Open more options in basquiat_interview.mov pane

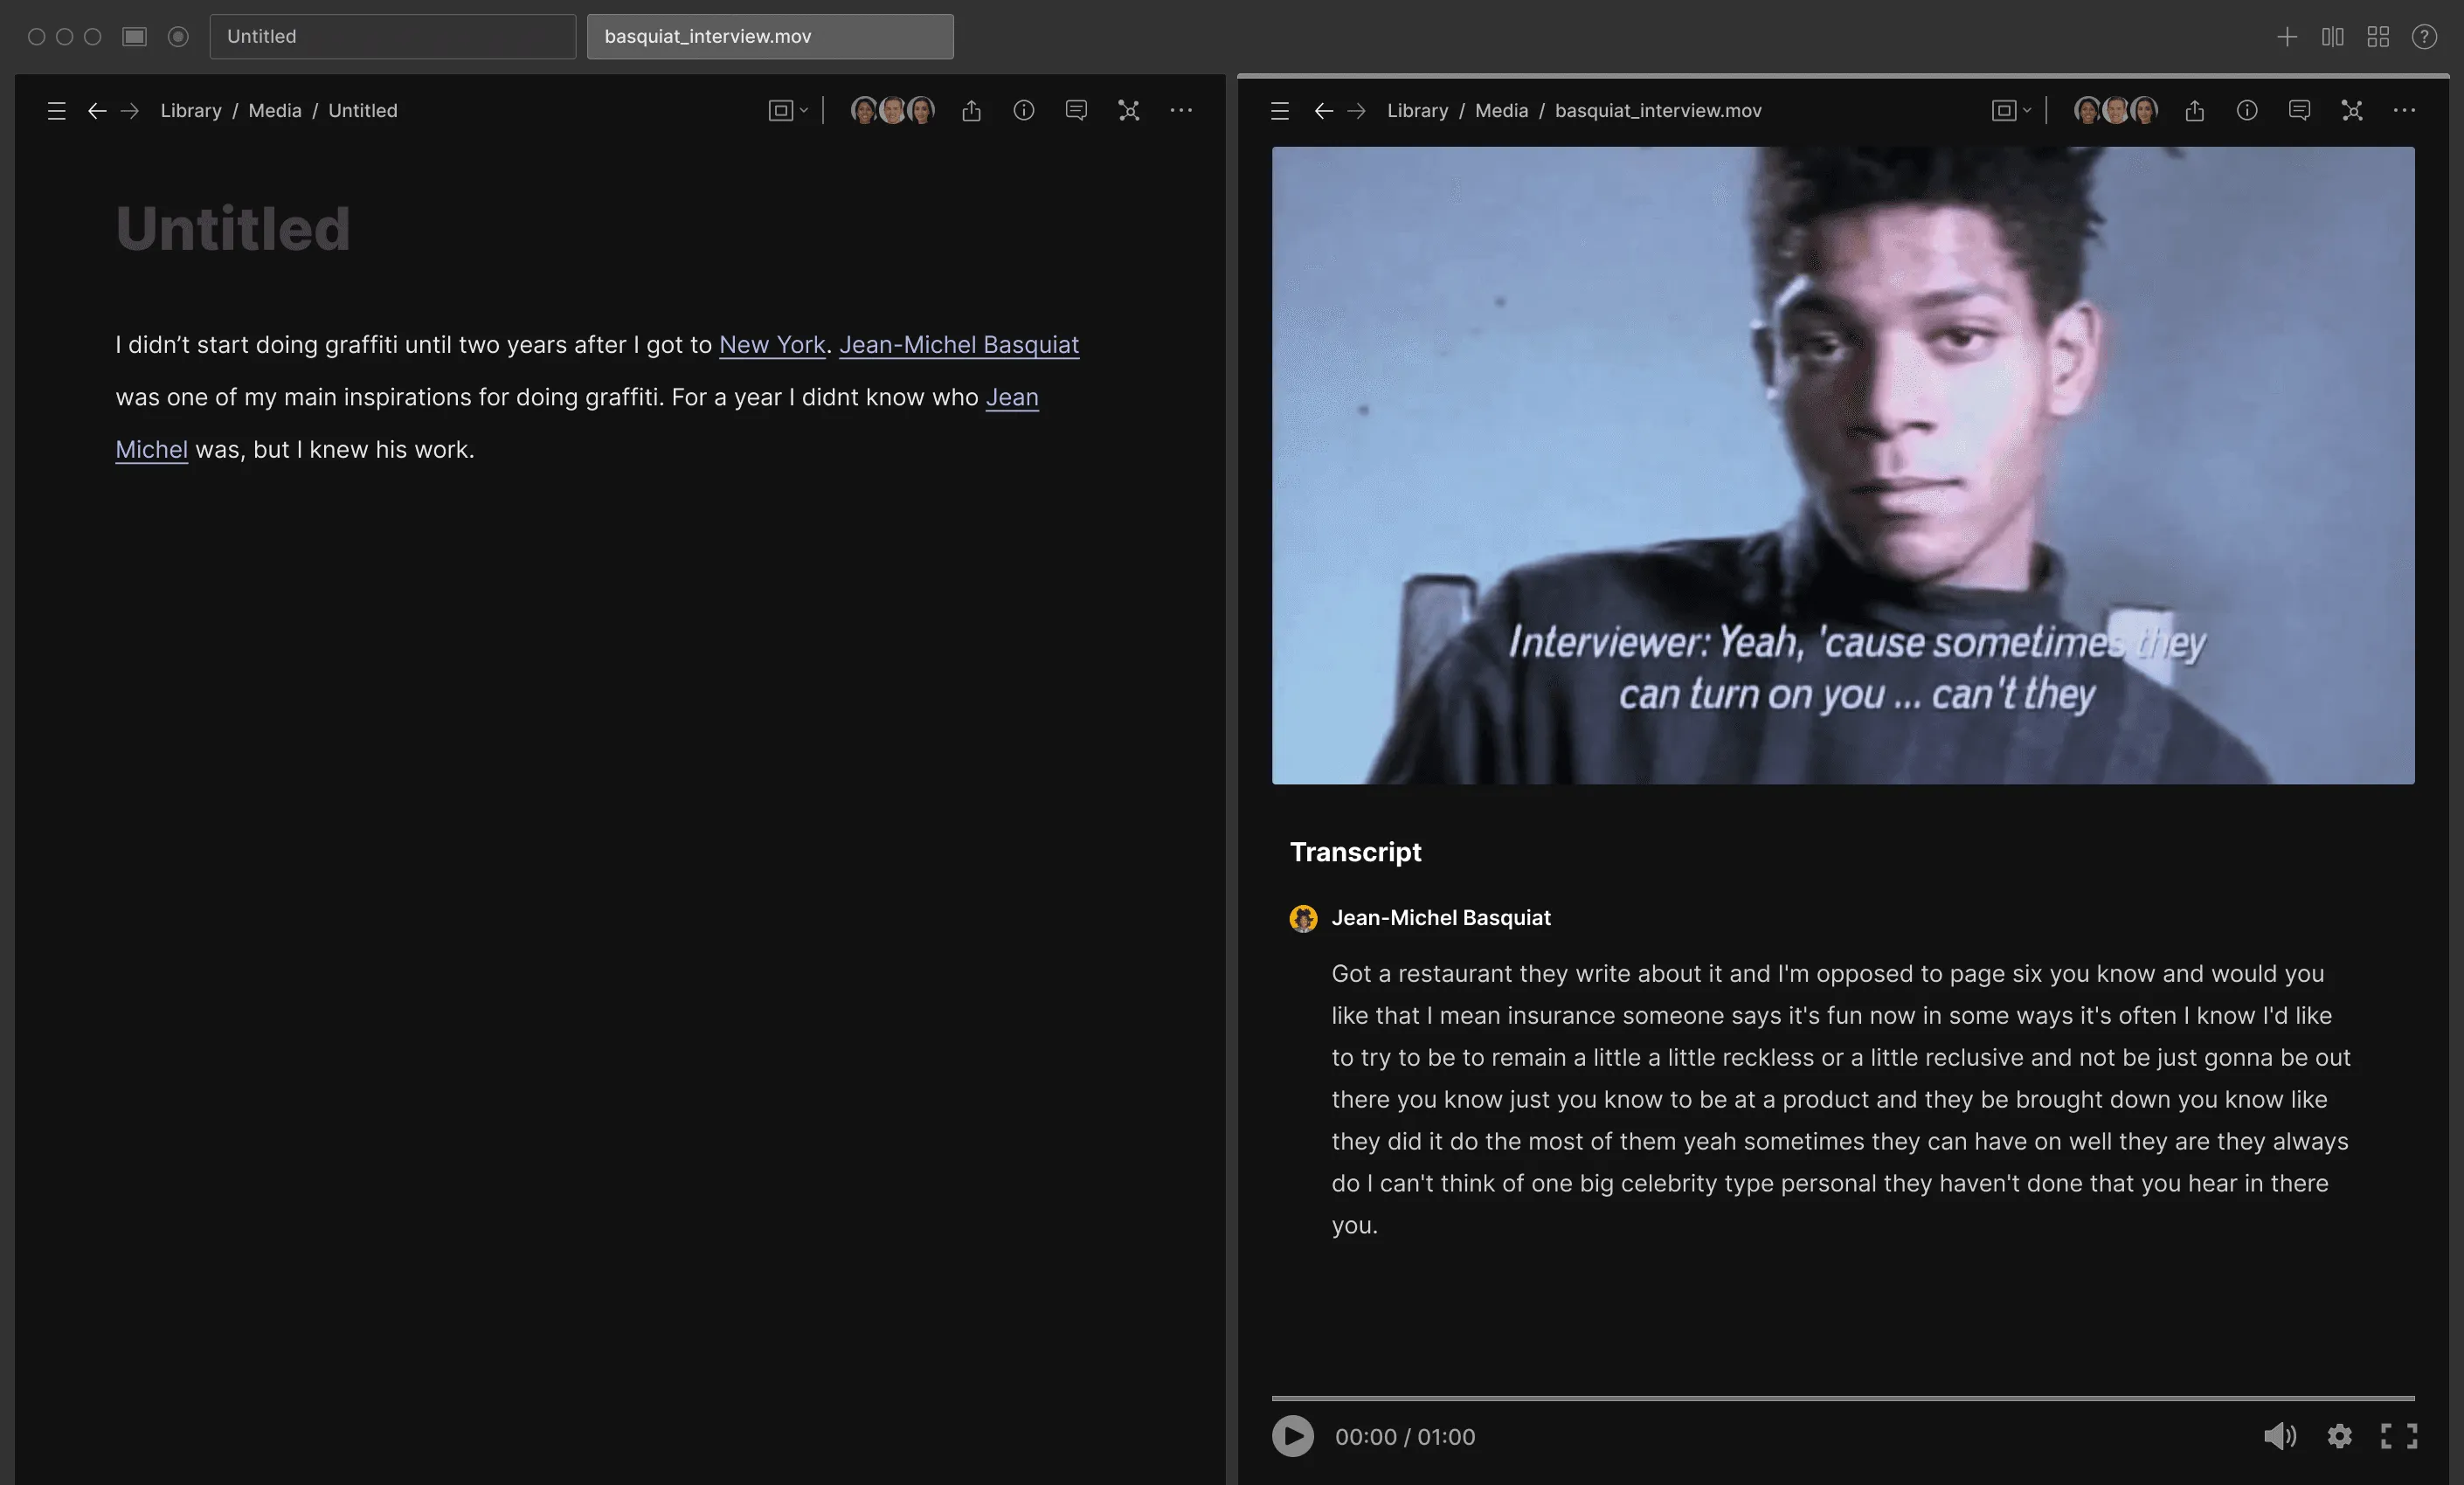(x=2404, y=110)
